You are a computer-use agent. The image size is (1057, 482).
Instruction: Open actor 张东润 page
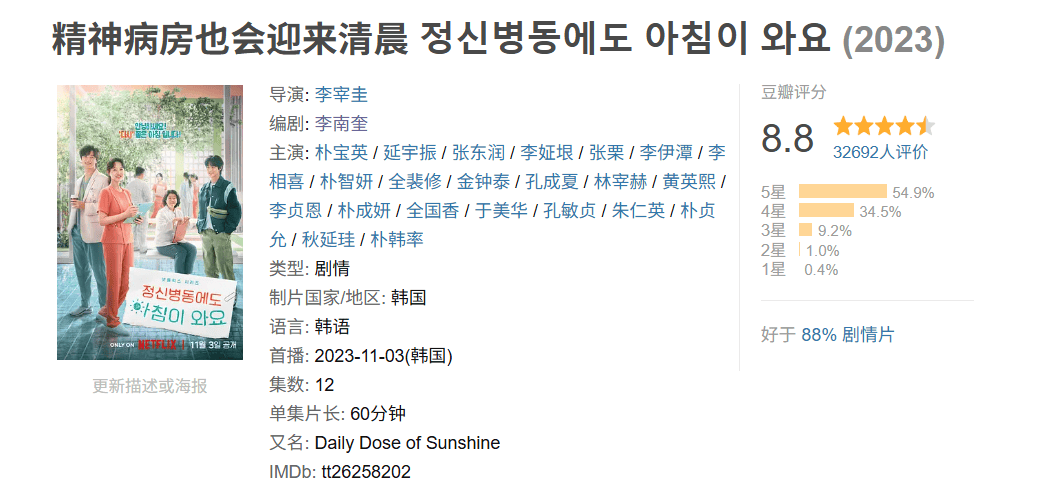tap(479, 152)
